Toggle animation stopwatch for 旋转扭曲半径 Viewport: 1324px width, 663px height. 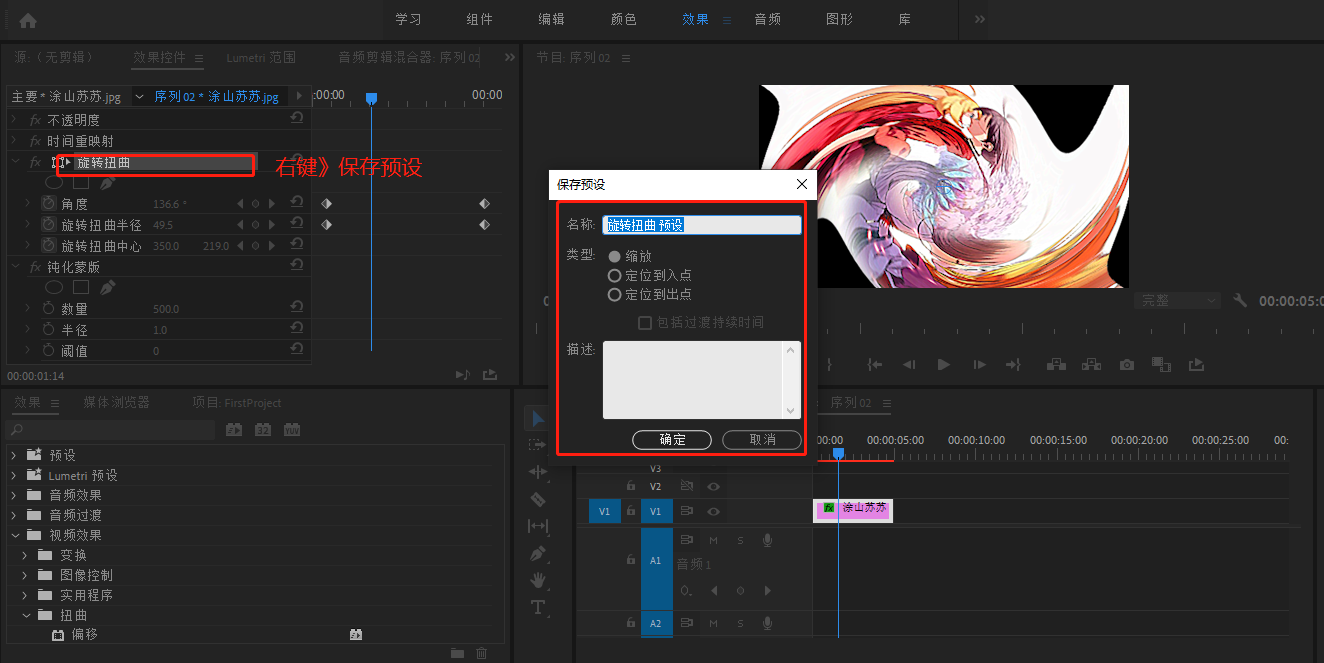[x=49, y=224]
